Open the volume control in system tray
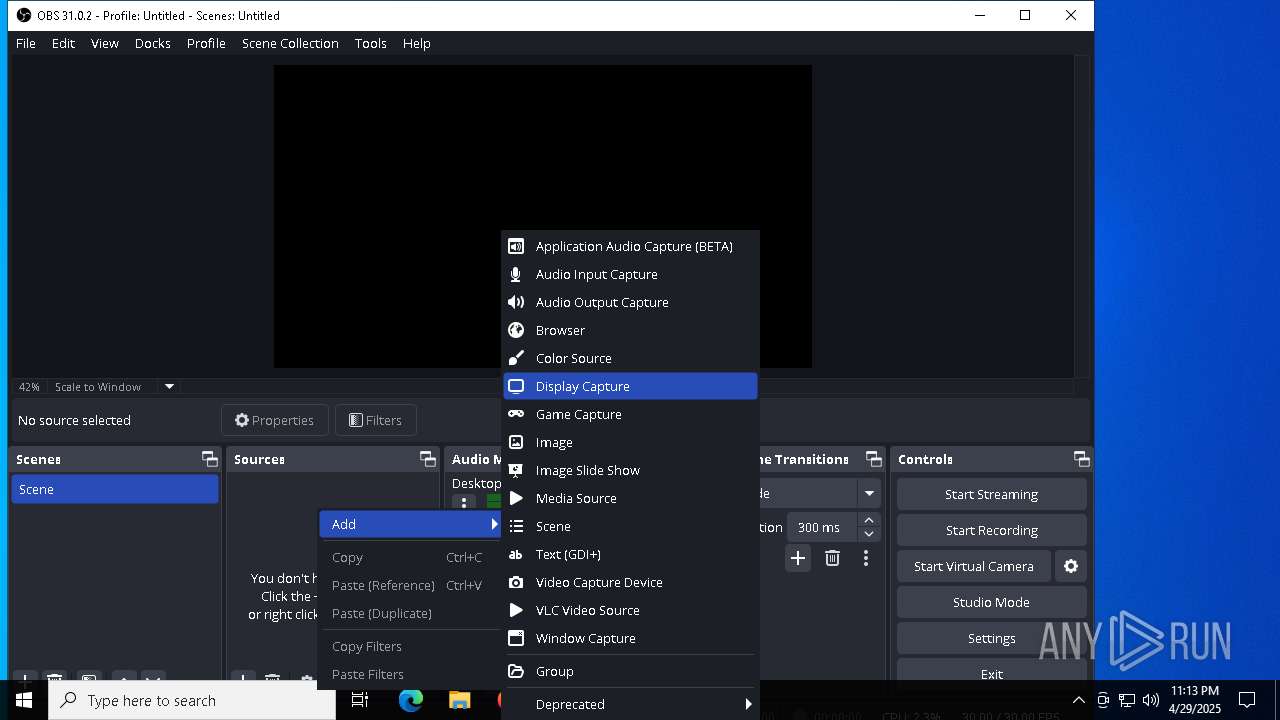The image size is (1280, 720). [x=1151, y=700]
